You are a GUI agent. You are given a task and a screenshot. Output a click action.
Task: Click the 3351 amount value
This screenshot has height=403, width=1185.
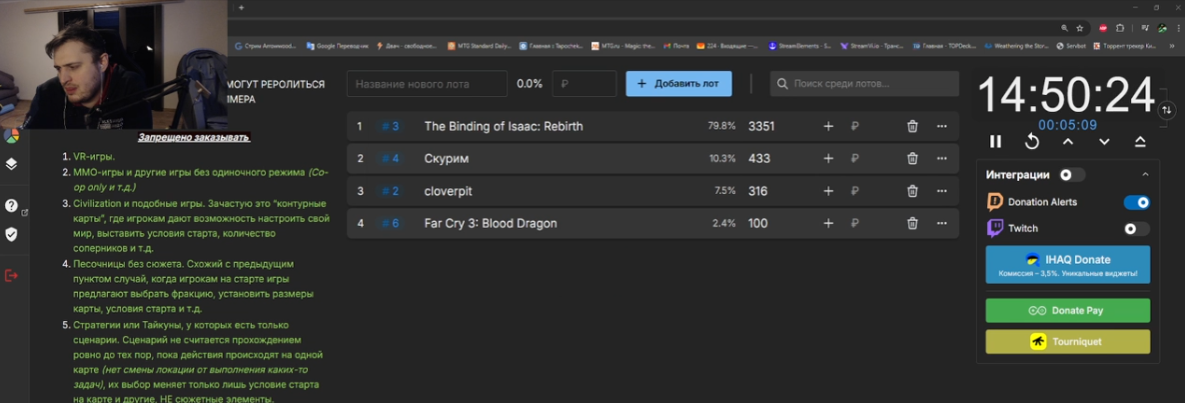click(x=762, y=126)
